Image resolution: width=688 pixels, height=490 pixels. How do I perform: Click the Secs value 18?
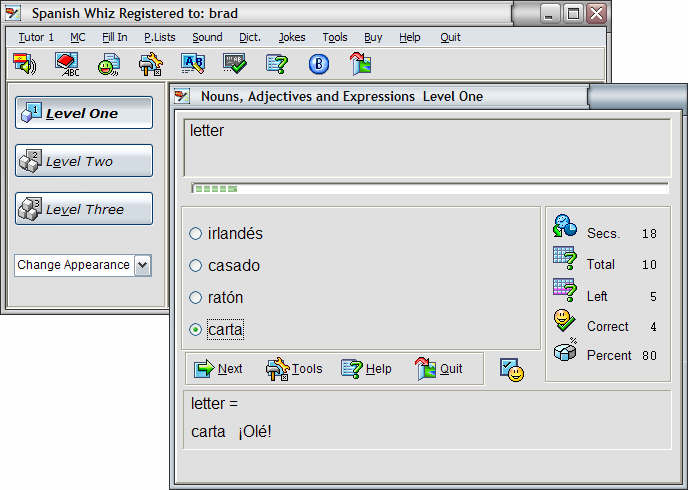tap(649, 233)
